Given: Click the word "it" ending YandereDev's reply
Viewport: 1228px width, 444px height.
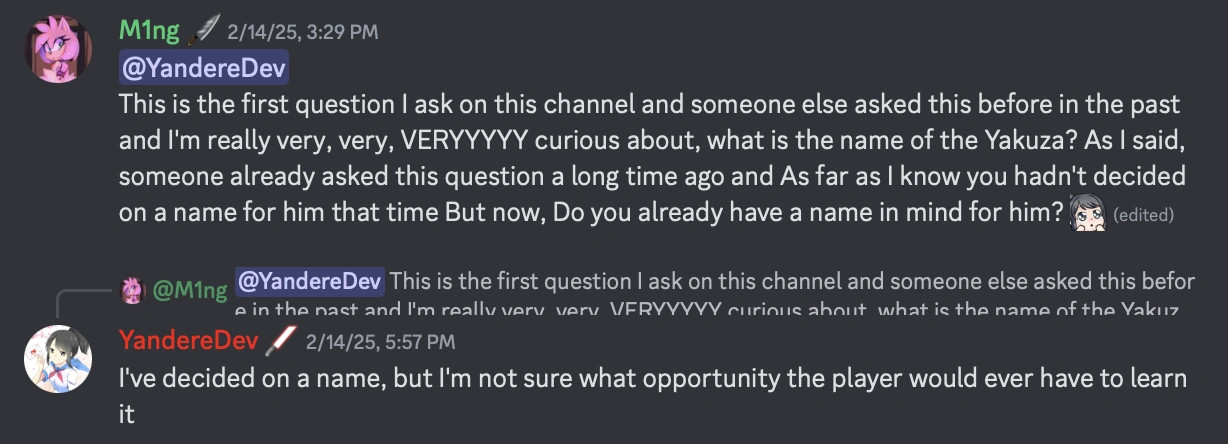Looking at the screenshot, I should (127, 415).
